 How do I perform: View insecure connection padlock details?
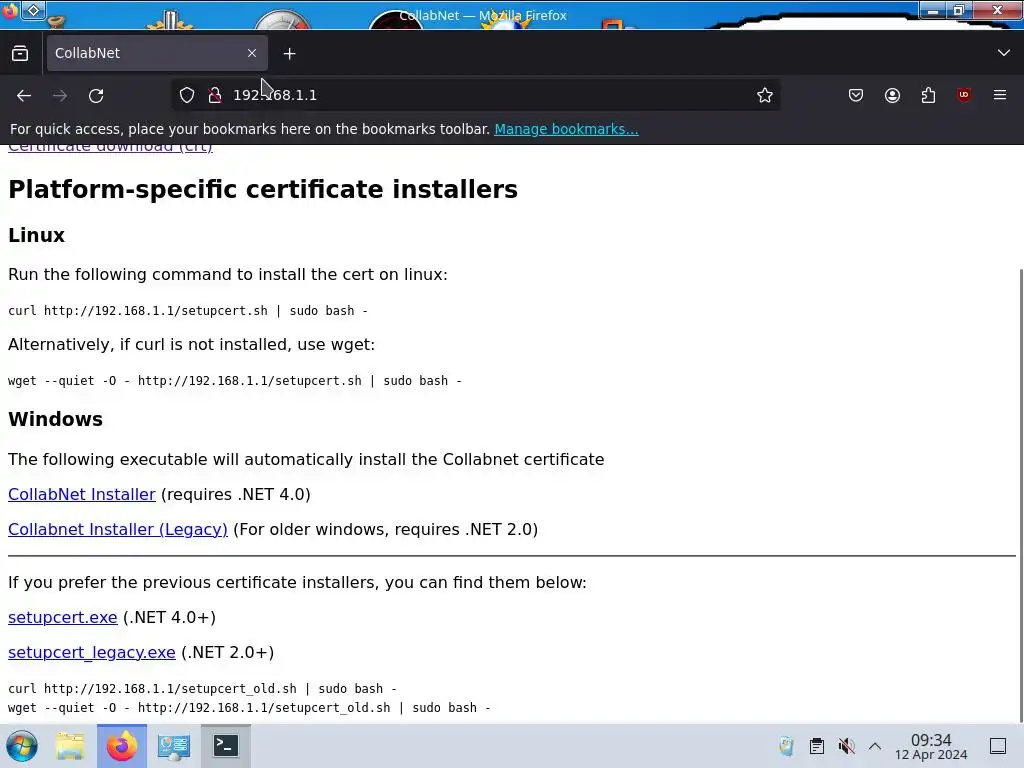215,95
